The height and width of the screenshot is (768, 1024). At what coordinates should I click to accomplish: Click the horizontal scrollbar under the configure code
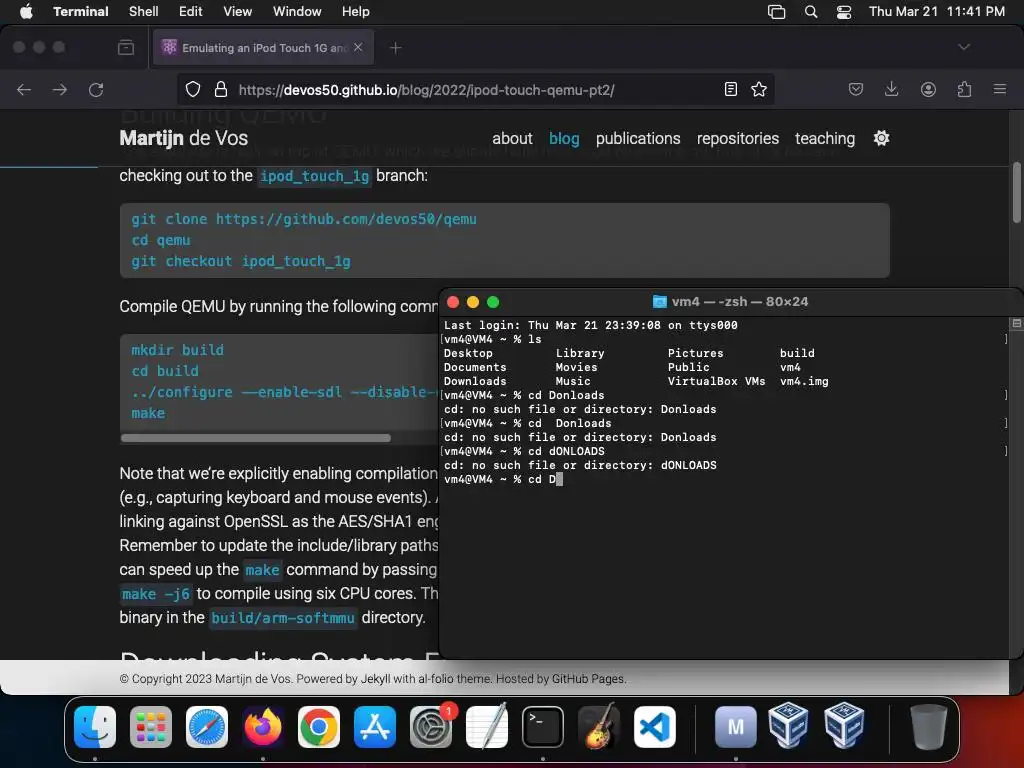coord(256,438)
